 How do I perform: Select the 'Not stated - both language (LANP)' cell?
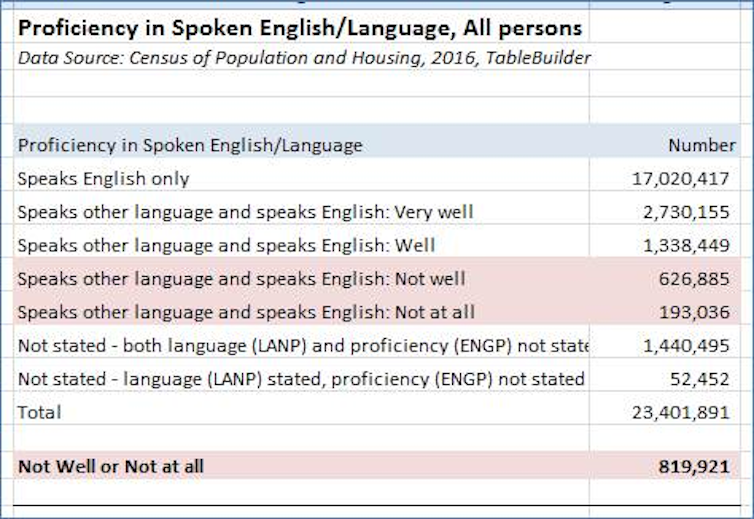[x=300, y=346]
